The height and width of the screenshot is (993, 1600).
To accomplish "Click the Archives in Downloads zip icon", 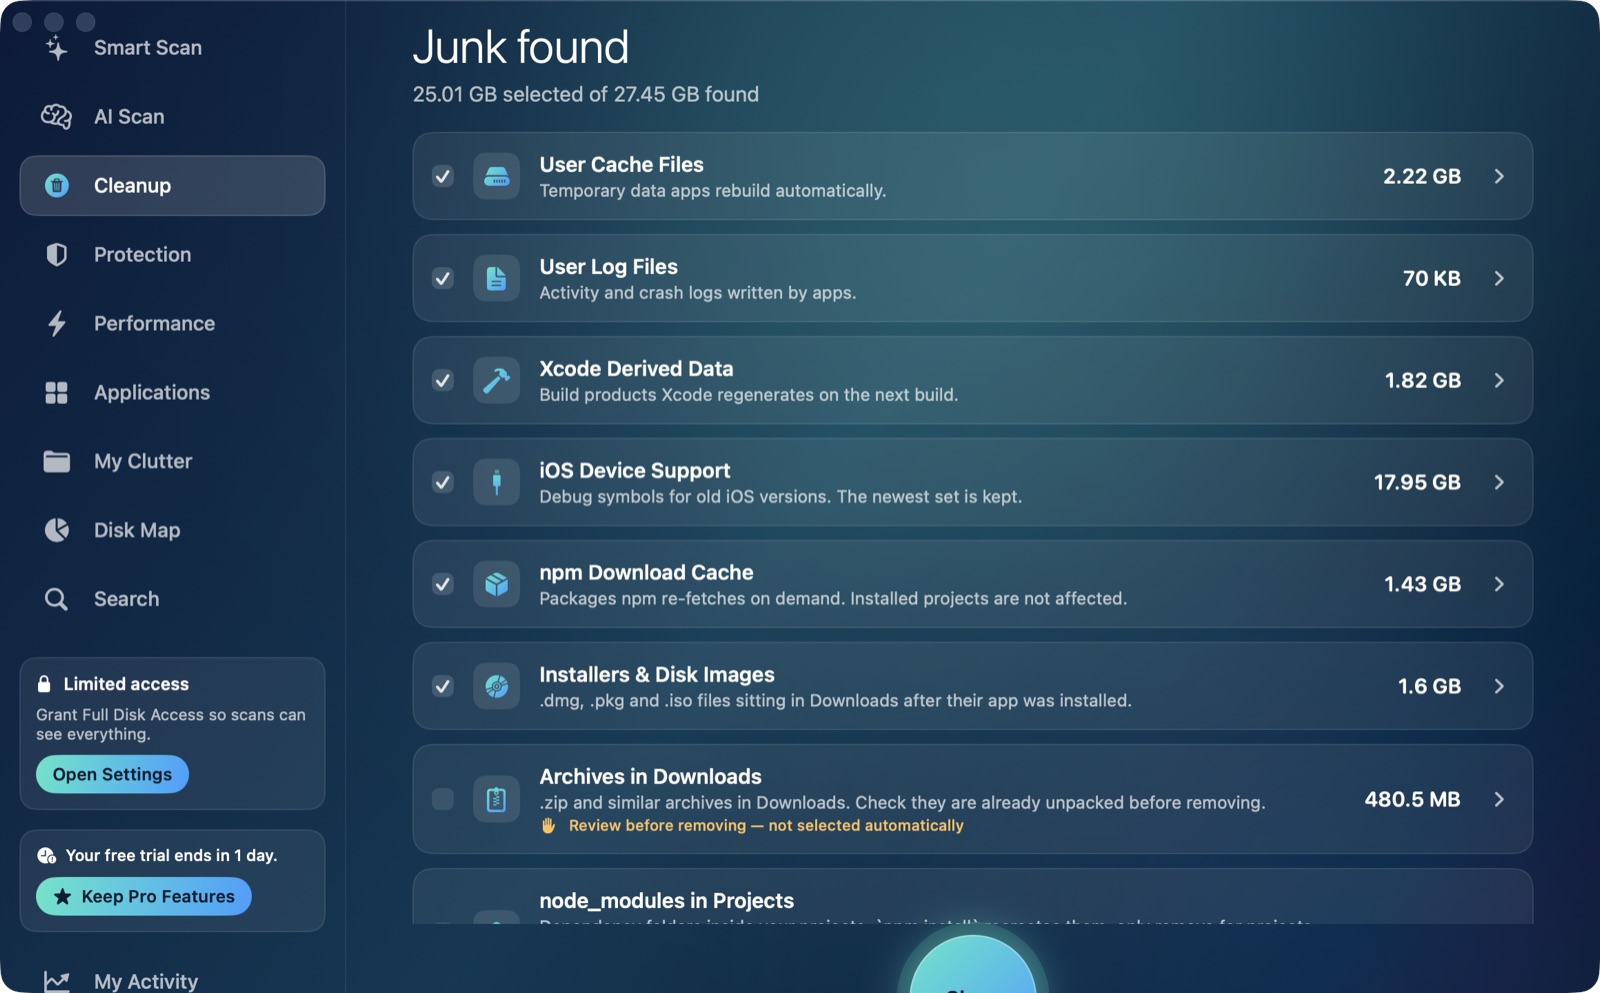I will tap(496, 800).
